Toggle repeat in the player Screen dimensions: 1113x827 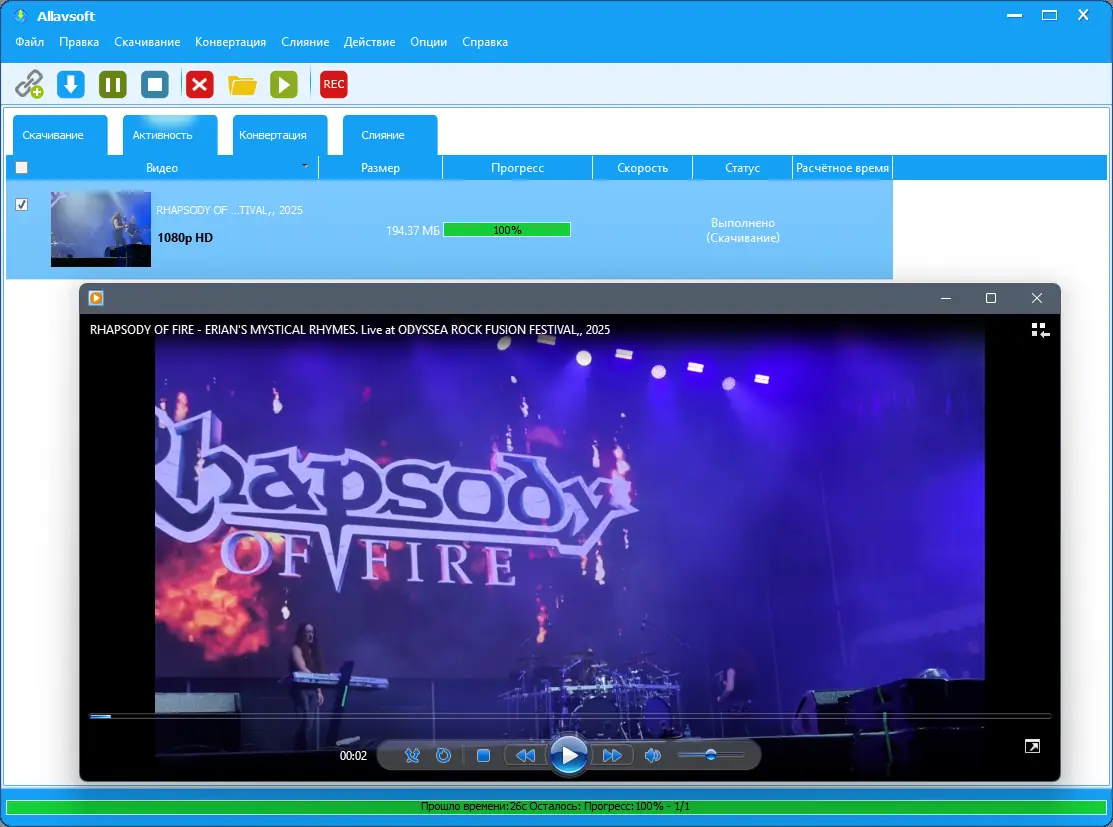(x=444, y=755)
